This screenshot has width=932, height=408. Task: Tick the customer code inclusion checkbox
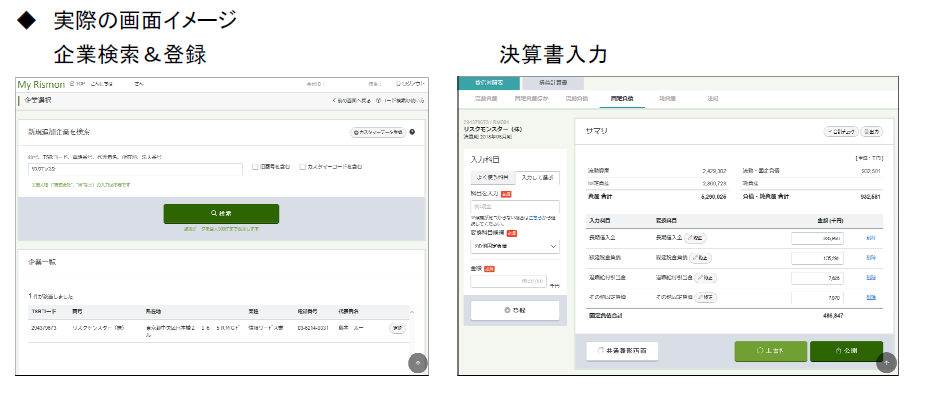(303, 167)
